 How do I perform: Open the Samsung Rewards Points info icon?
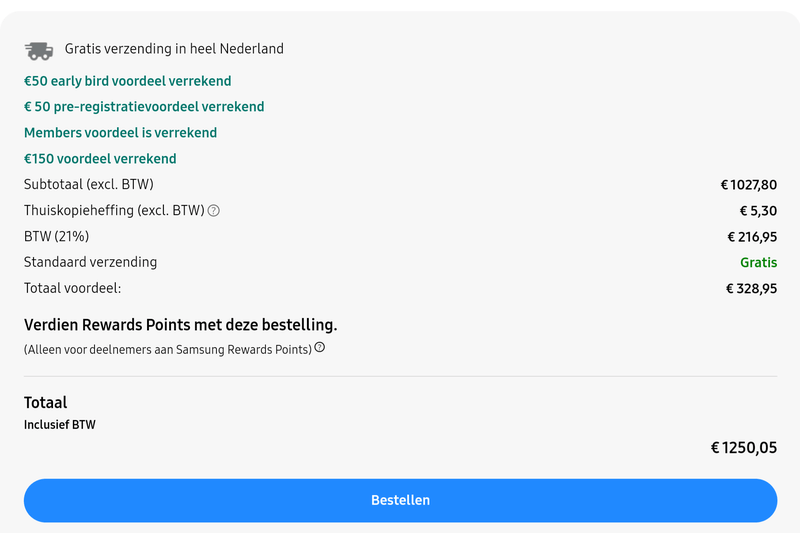pos(320,348)
